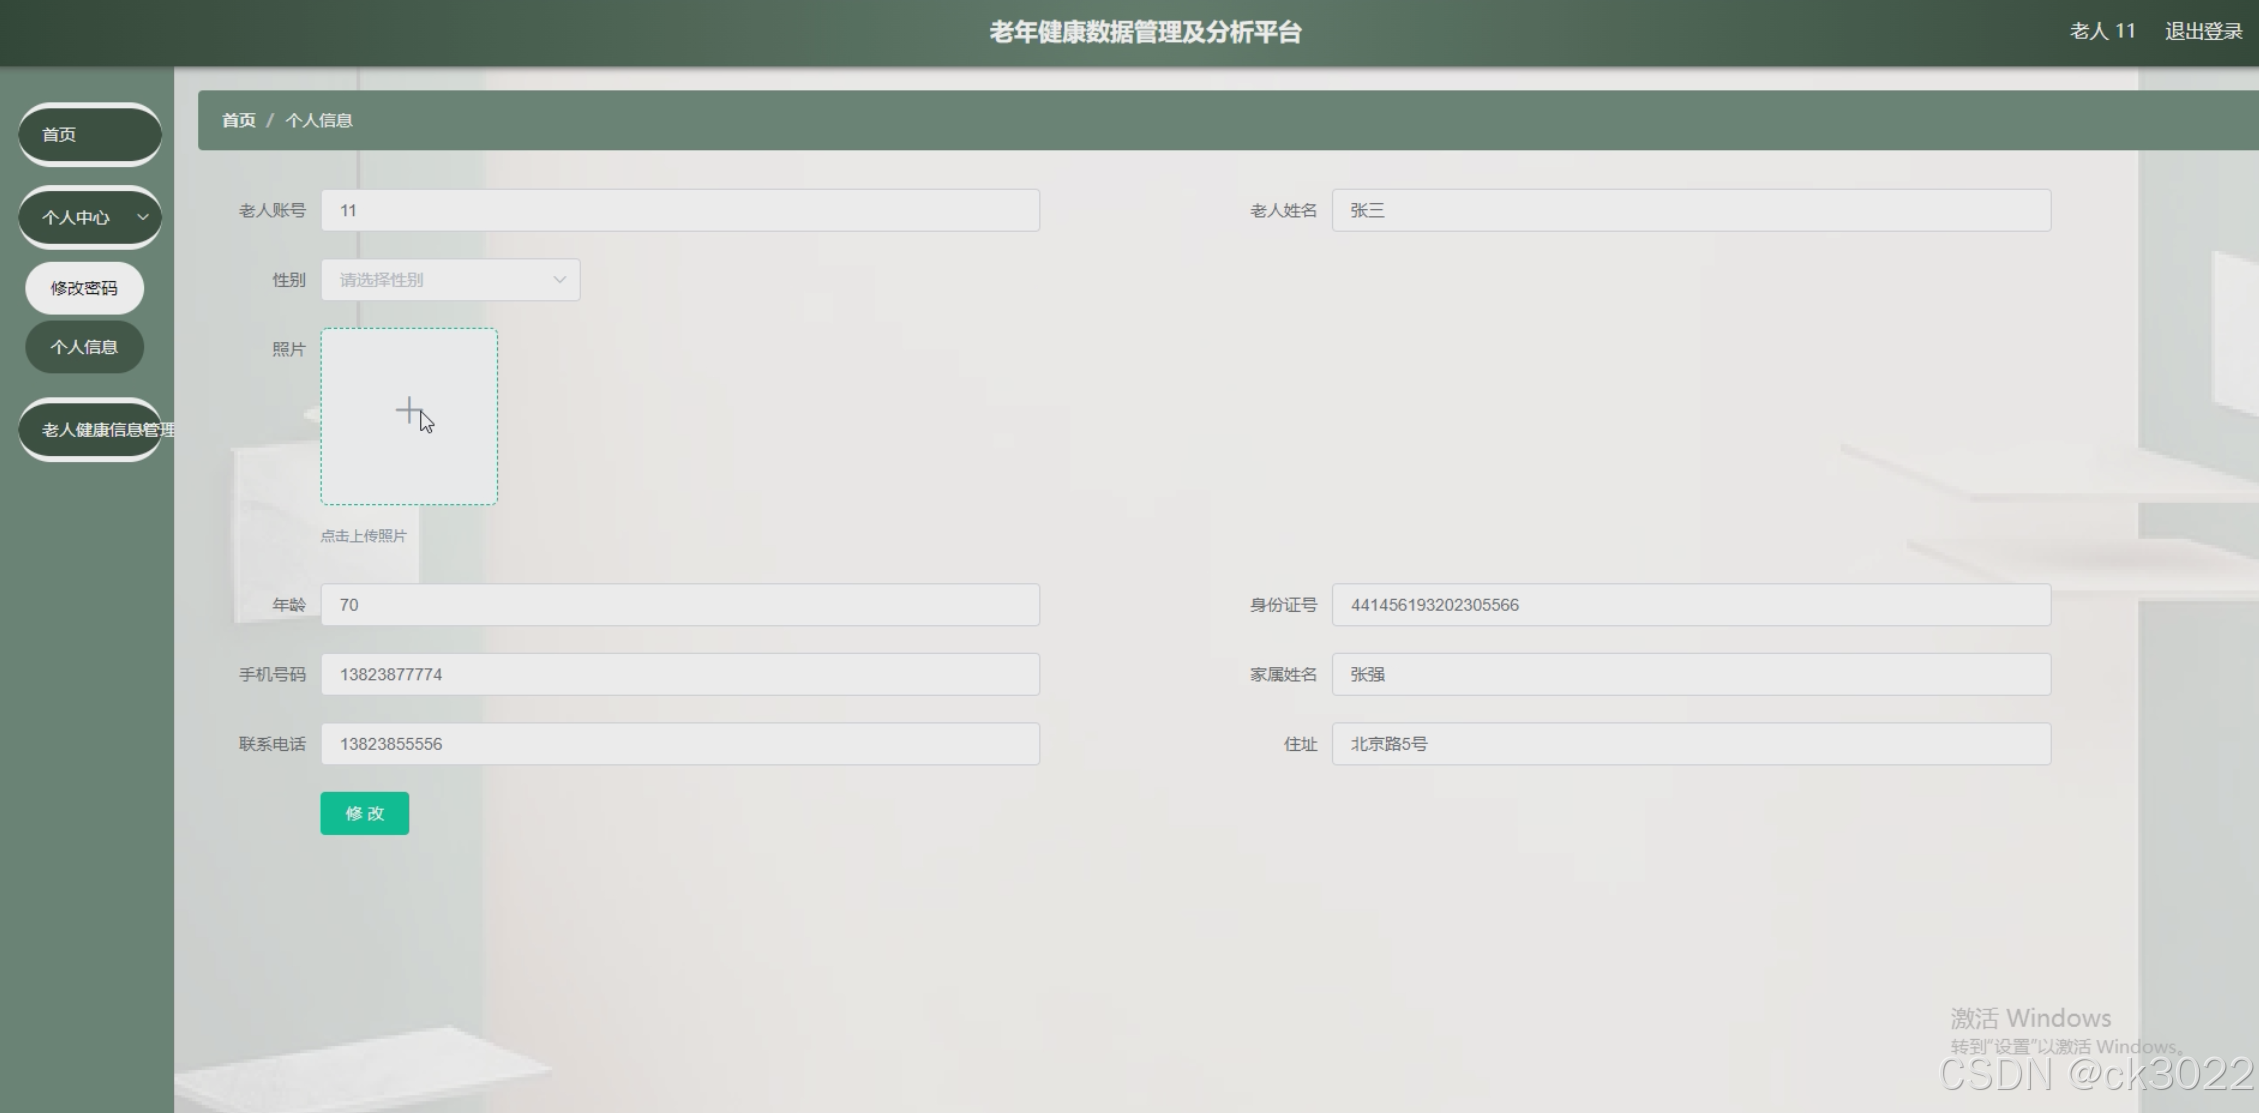Click the 联系电话 contact phone field

(680, 744)
